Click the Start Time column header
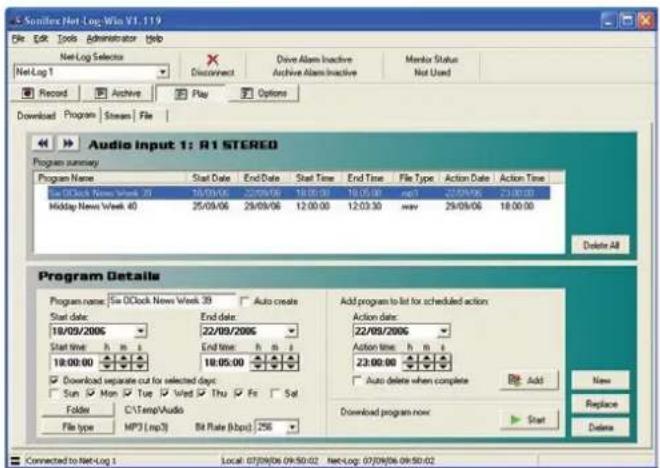This screenshot has height=468, width=660. coord(316,178)
